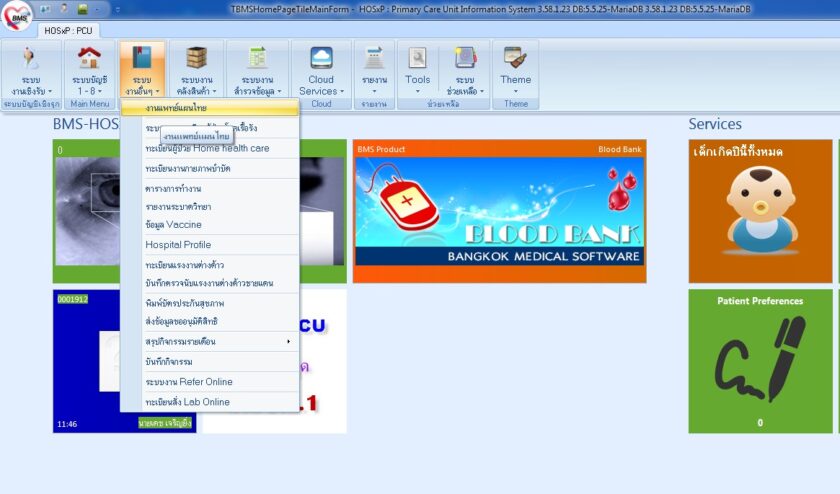Select ทะเบียนงานกายภาพบำบัด menu entry
840x494 pixels.
210,168
